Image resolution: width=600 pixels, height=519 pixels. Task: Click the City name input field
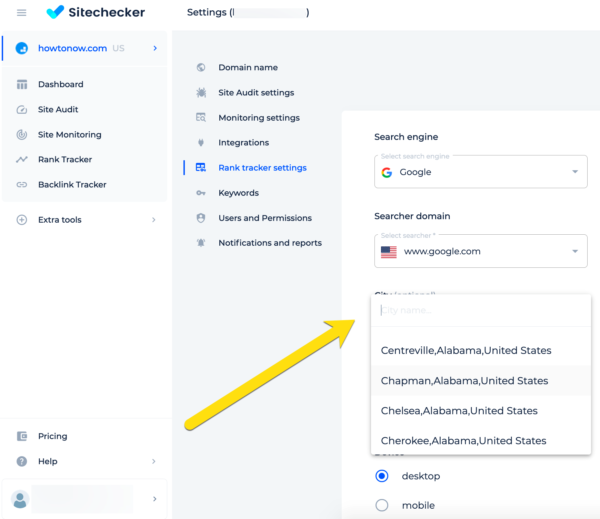click(x=481, y=310)
